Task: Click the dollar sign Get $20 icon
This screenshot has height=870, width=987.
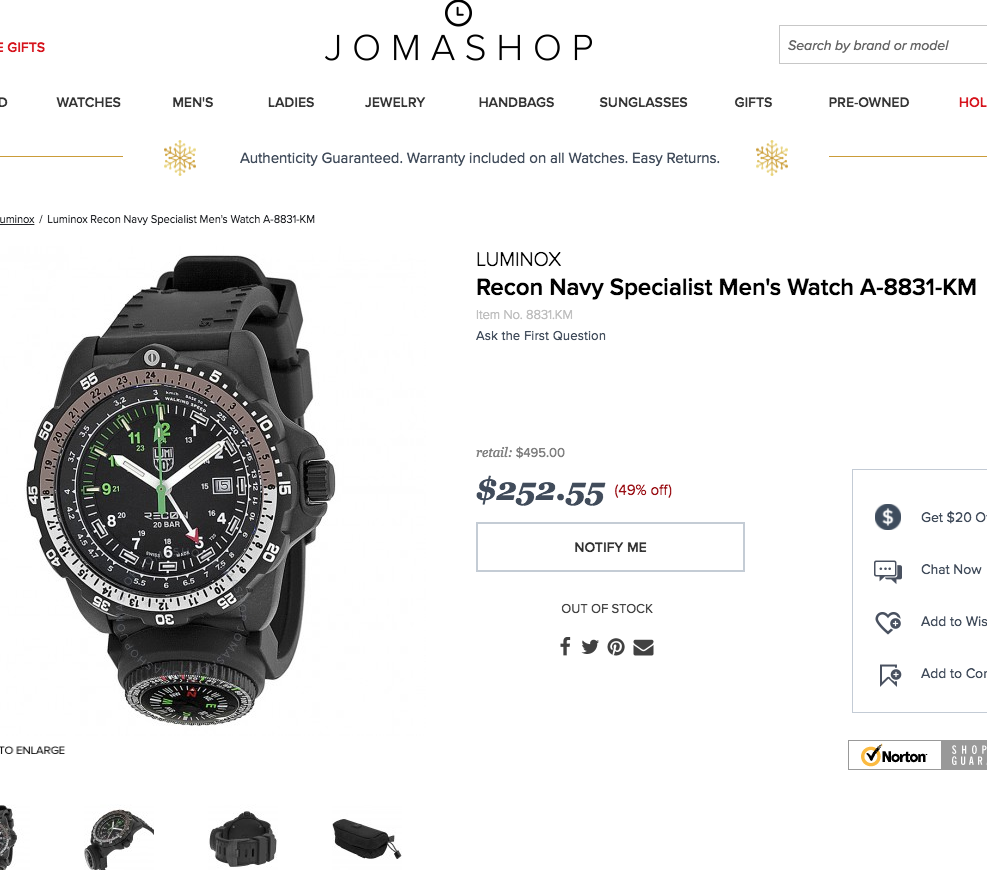Action: (888, 517)
